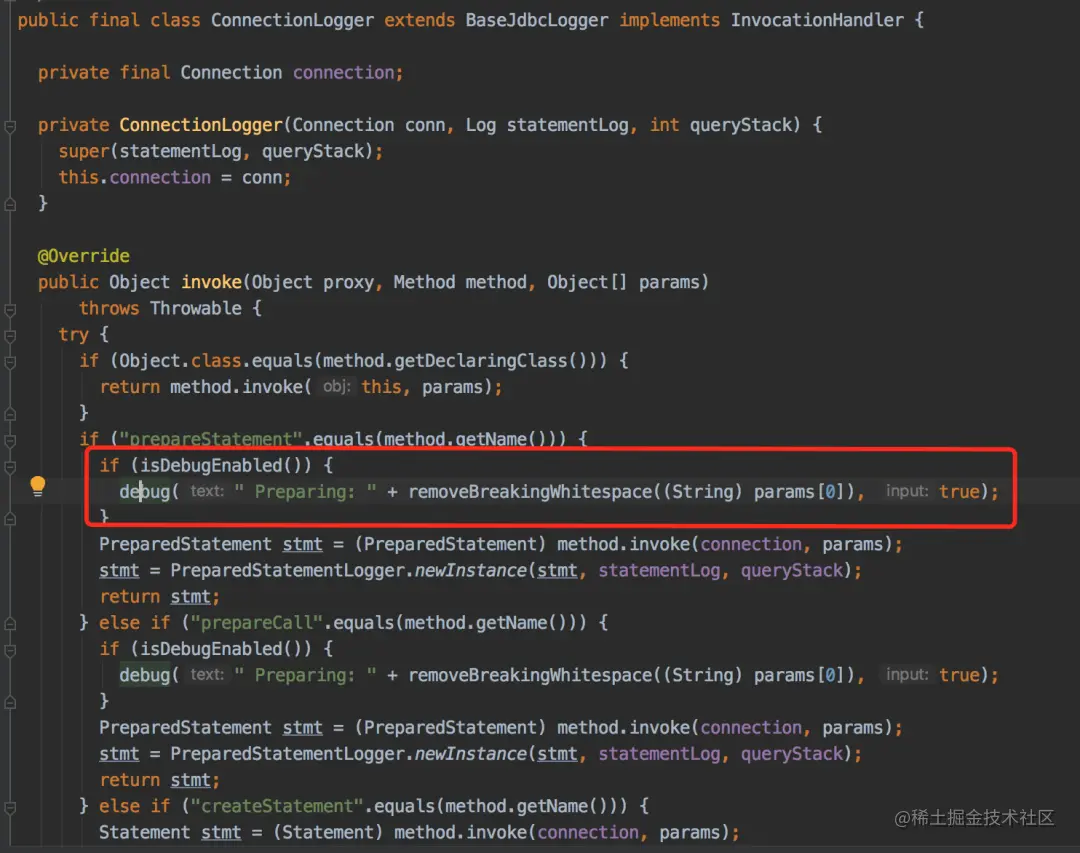Click the yellow lightbulb intention icon

38,486
